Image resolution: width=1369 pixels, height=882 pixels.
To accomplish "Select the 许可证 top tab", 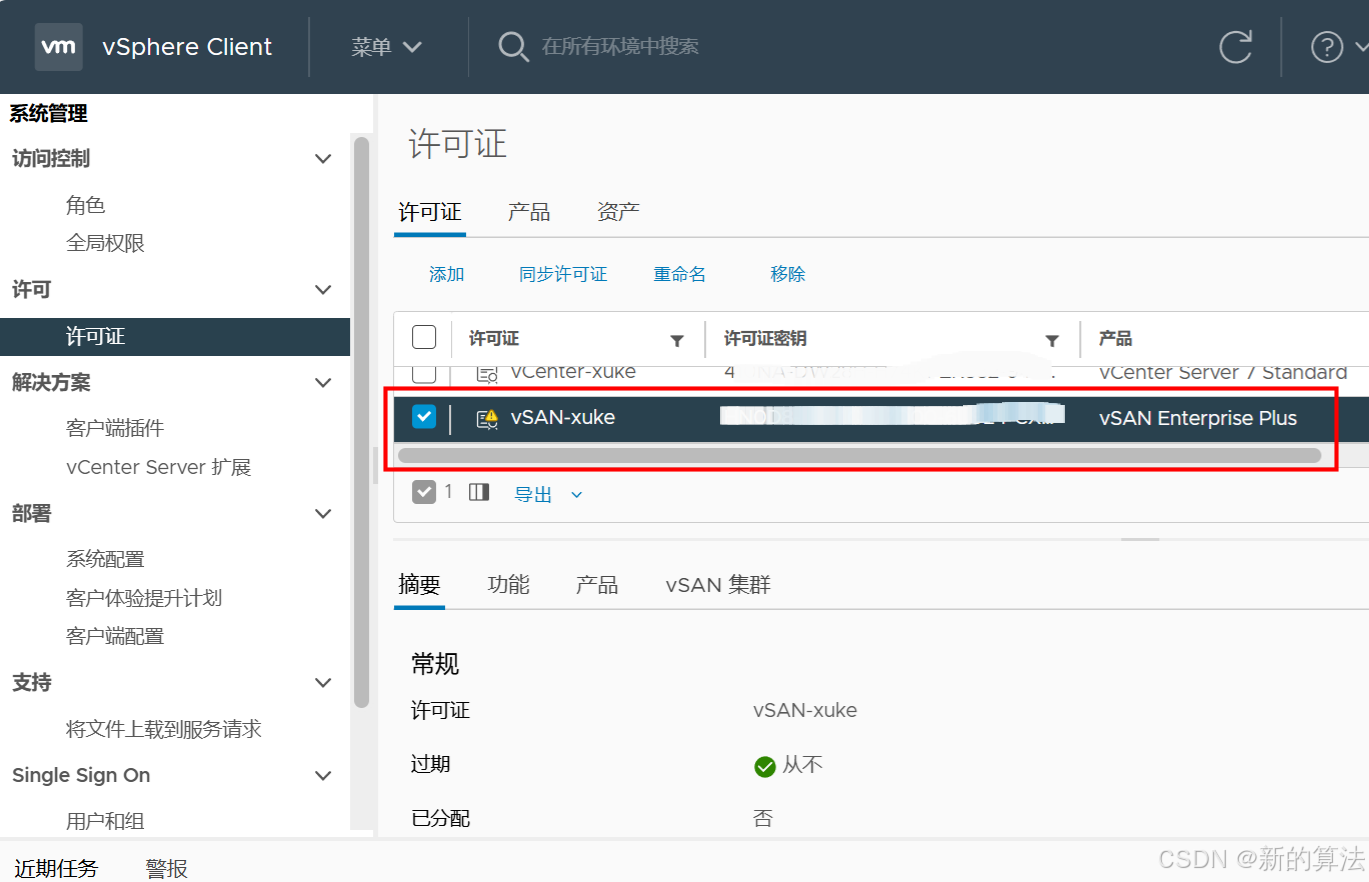I will tap(430, 212).
